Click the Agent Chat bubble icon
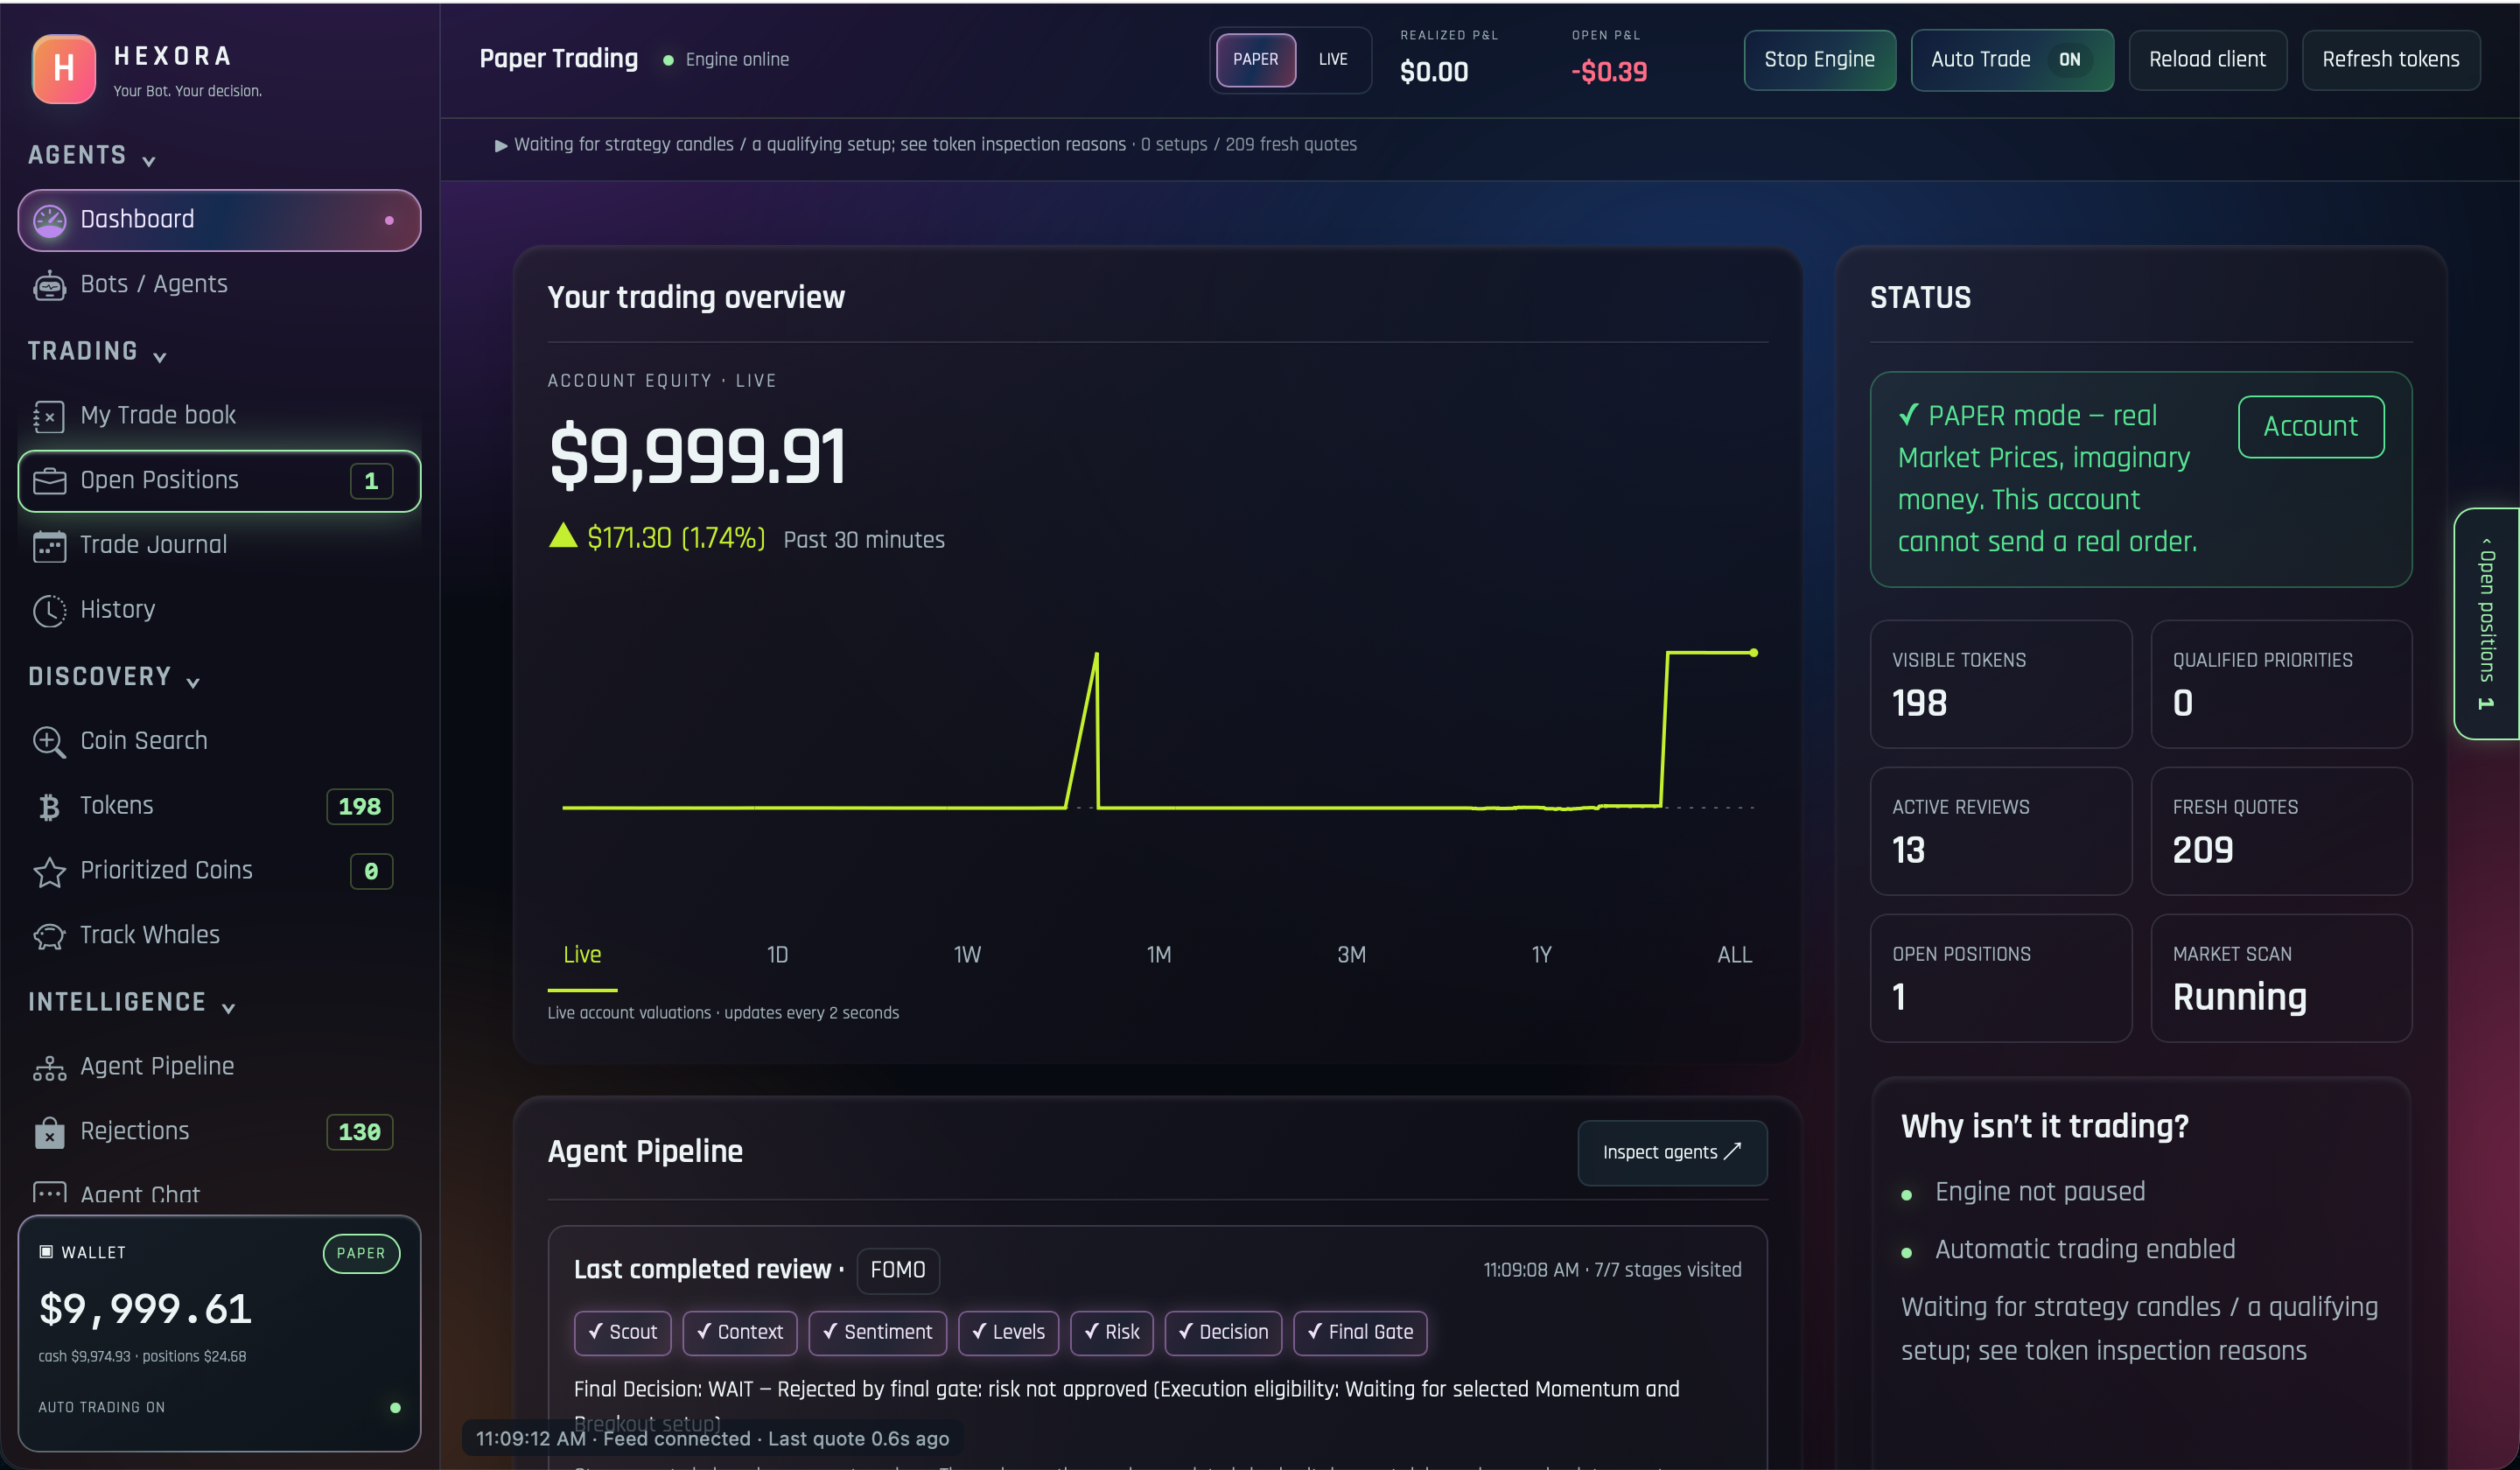 click(x=49, y=1193)
